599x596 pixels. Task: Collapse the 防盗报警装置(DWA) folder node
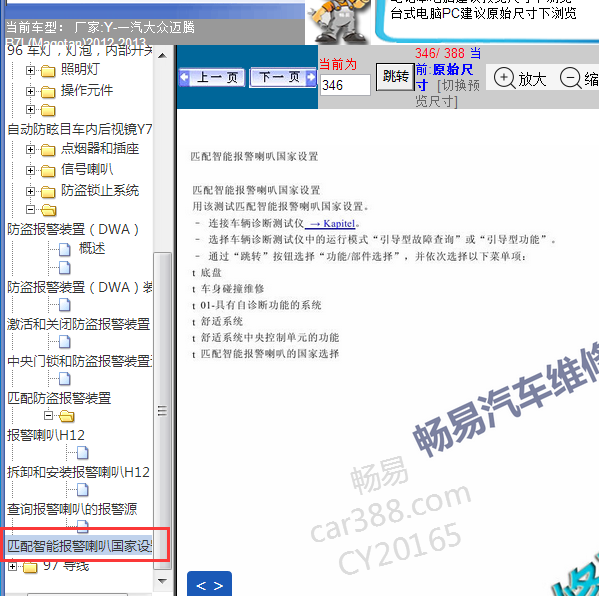tap(30, 209)
